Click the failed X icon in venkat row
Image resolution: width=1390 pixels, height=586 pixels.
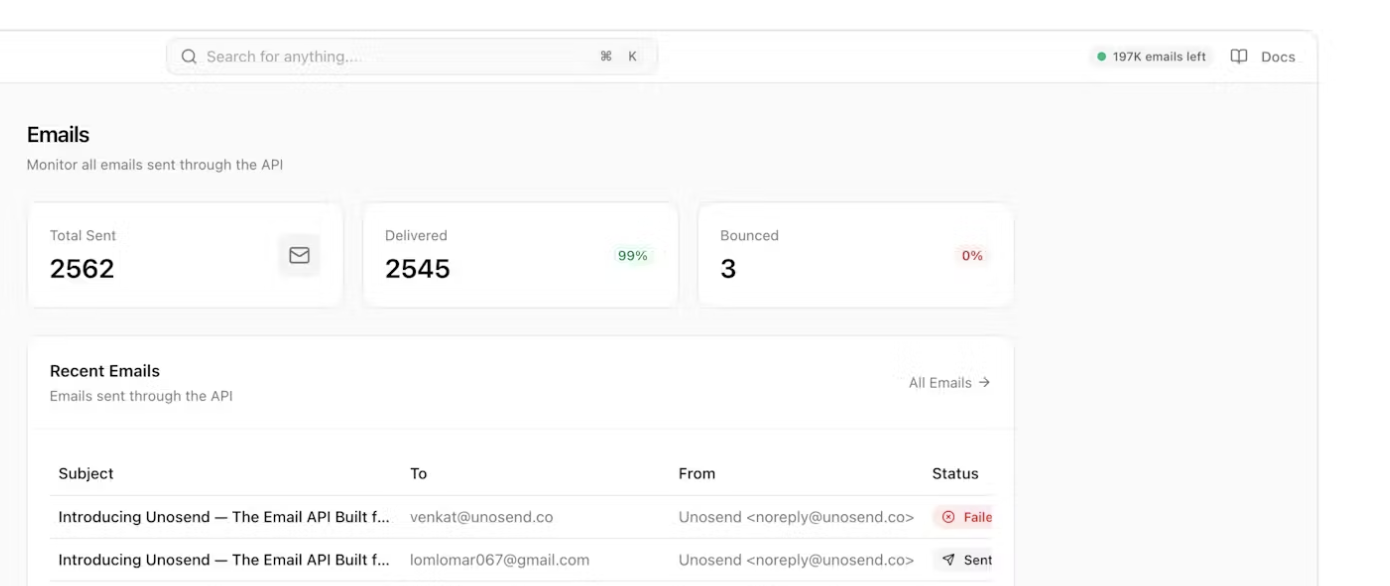(x=949, y=517)
